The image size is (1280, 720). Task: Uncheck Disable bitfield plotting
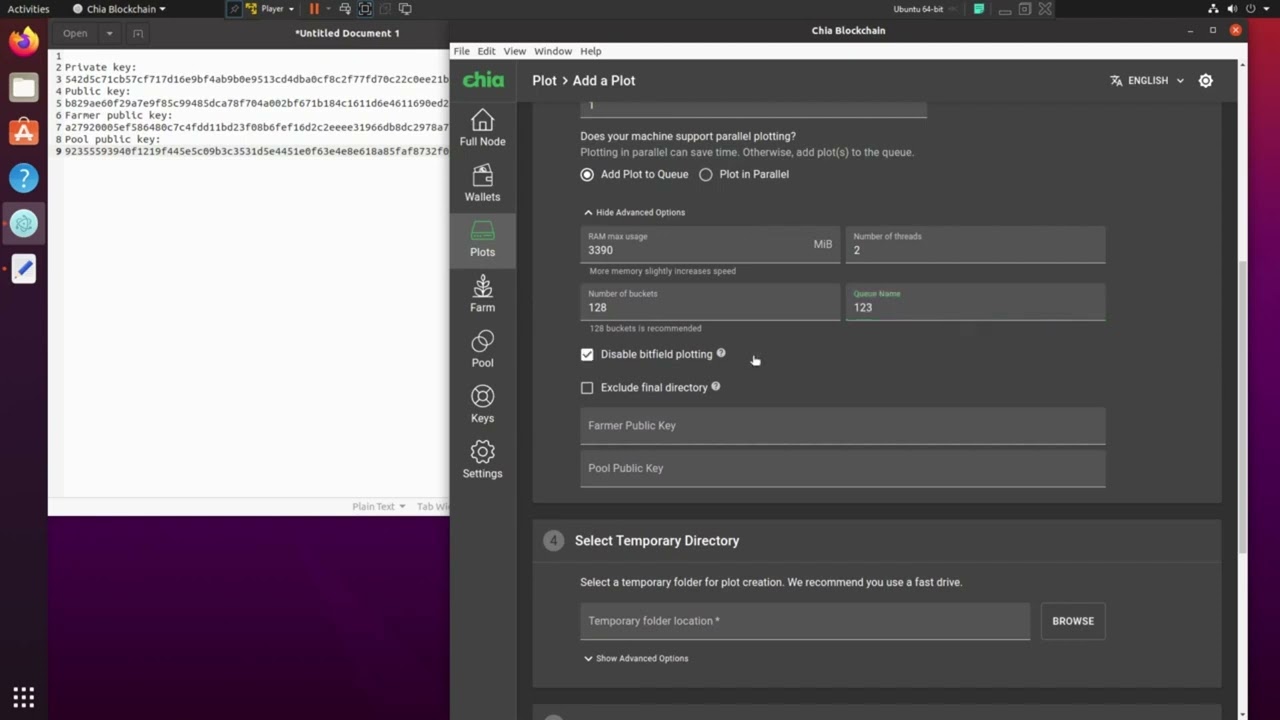(587, 354)
